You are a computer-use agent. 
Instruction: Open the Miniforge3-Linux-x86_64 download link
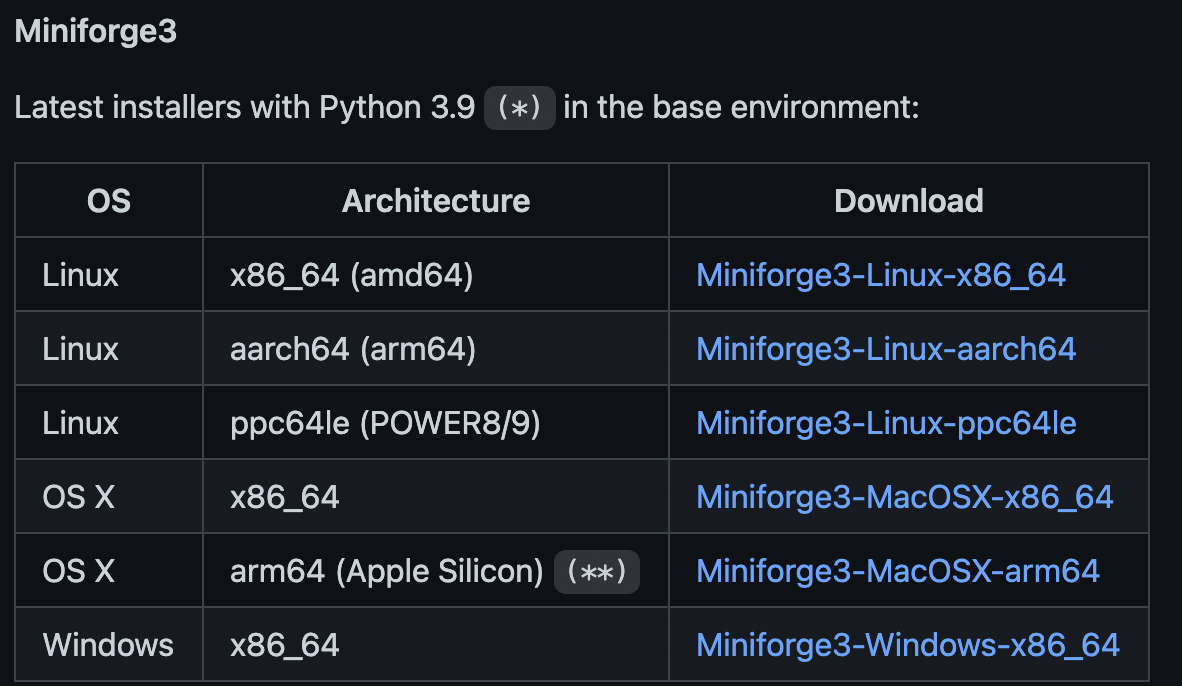(880, 275)
